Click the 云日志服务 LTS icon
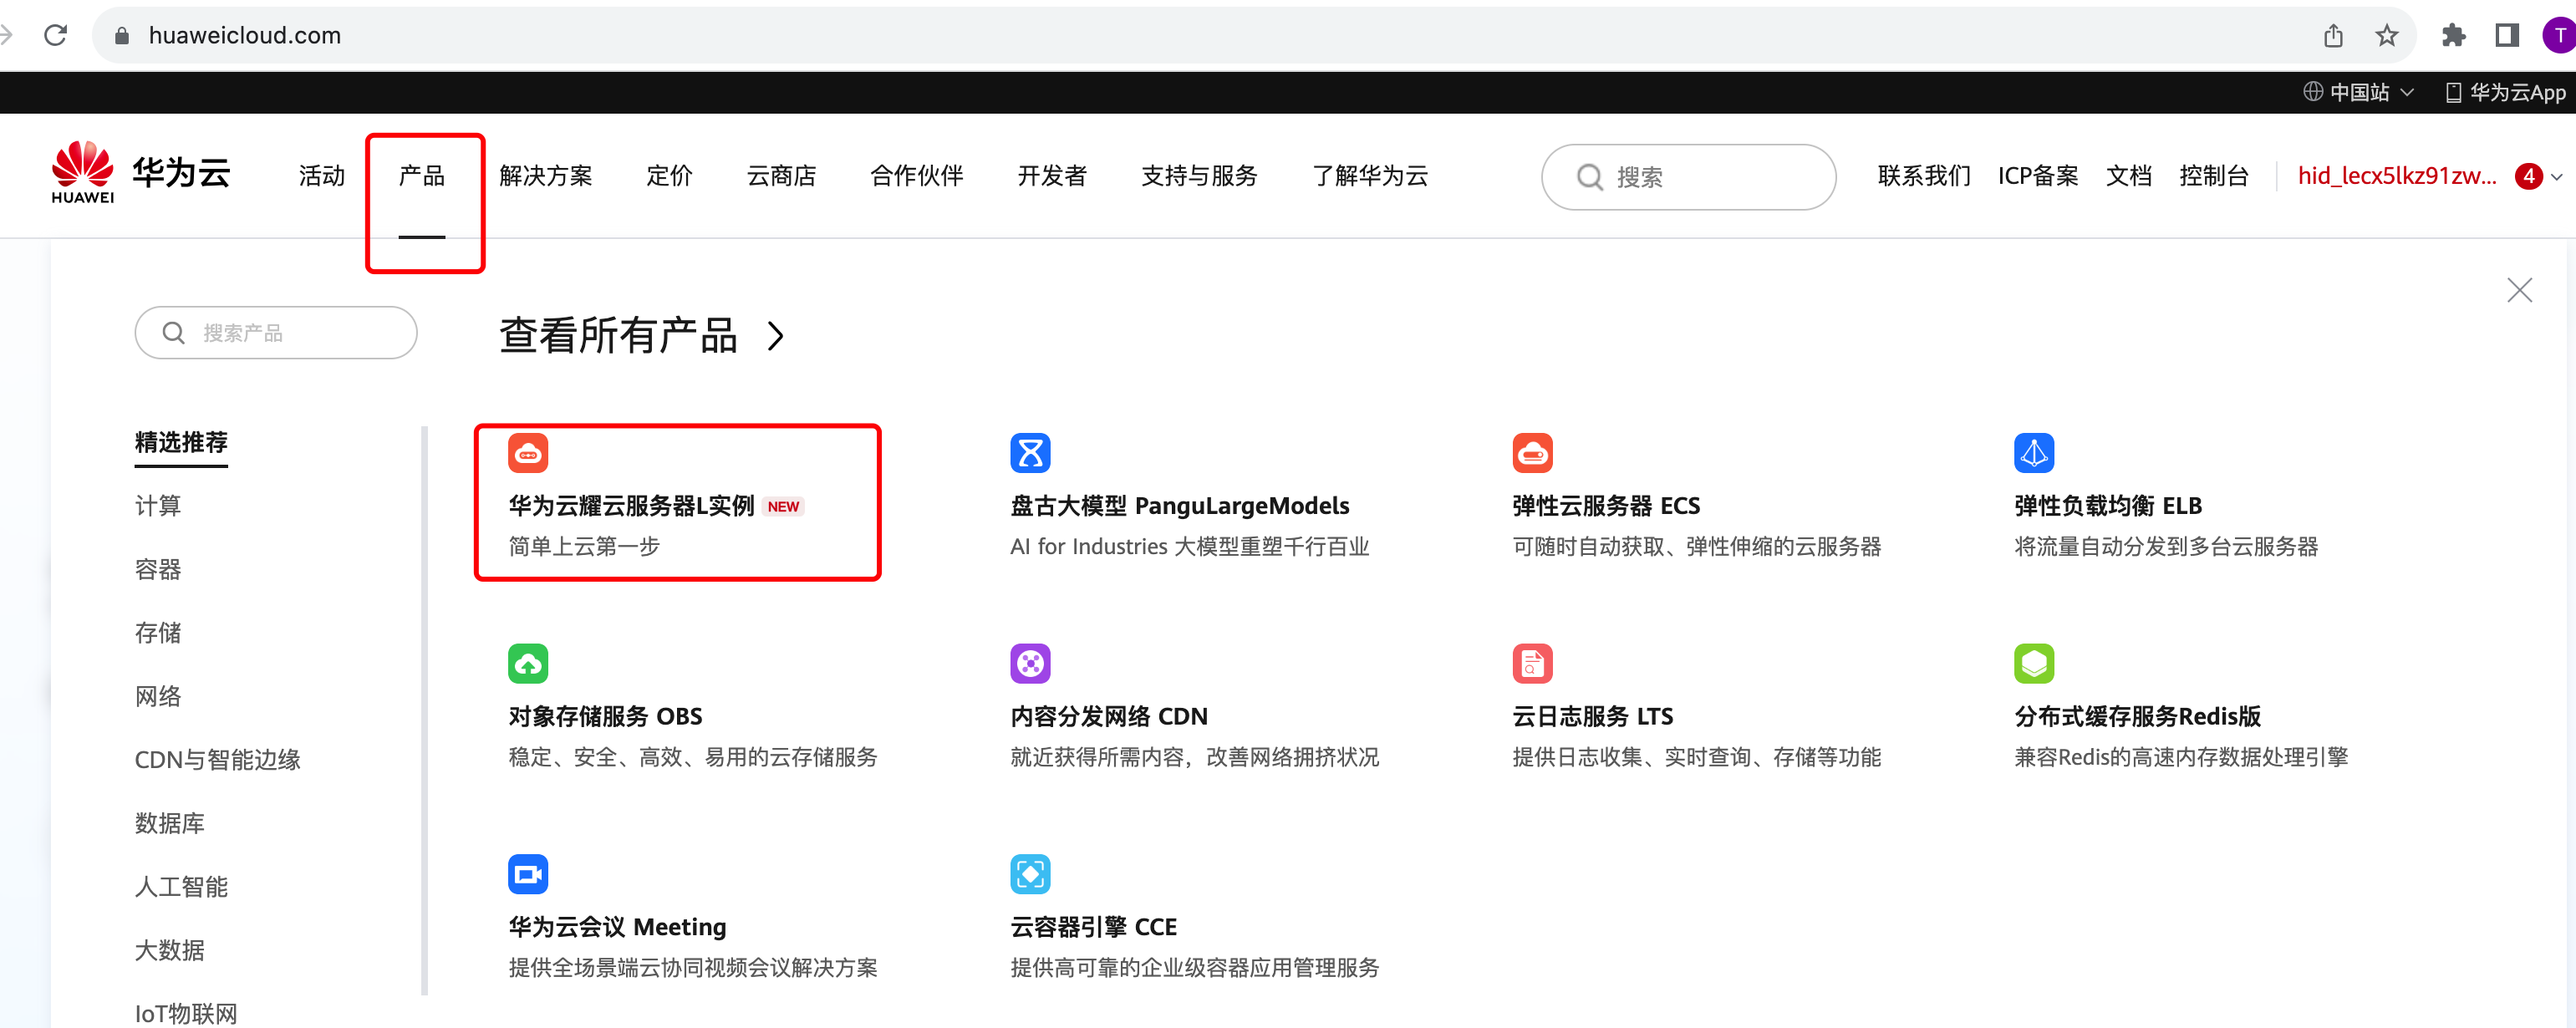The height and width of the screenshot is (1028, 2576). [x=1532, y=663]
